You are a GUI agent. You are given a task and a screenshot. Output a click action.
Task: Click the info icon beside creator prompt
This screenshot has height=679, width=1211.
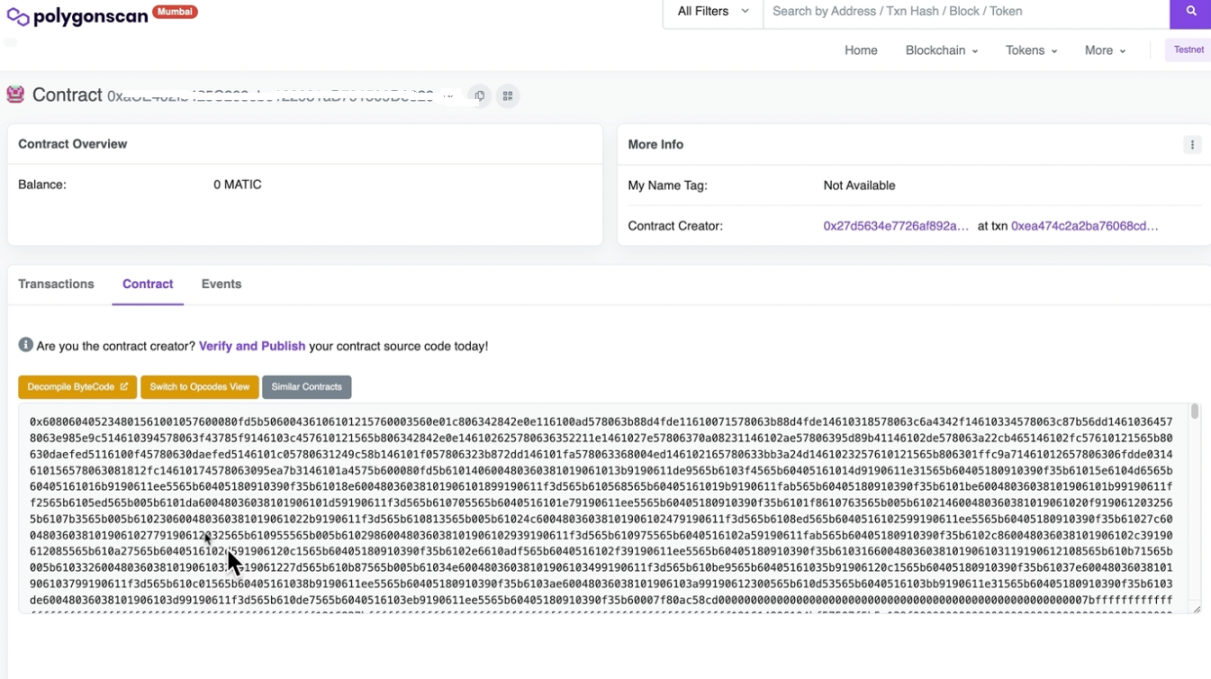click(25, 345)
